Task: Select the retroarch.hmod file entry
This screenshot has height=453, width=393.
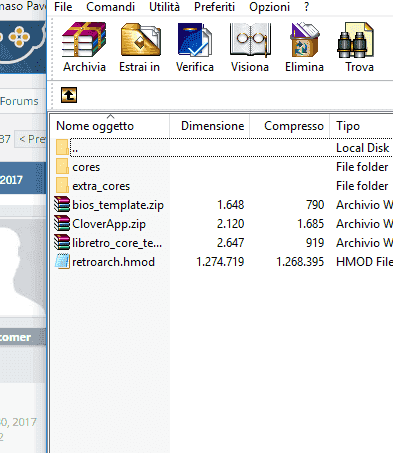Action: tap(113, 262)
